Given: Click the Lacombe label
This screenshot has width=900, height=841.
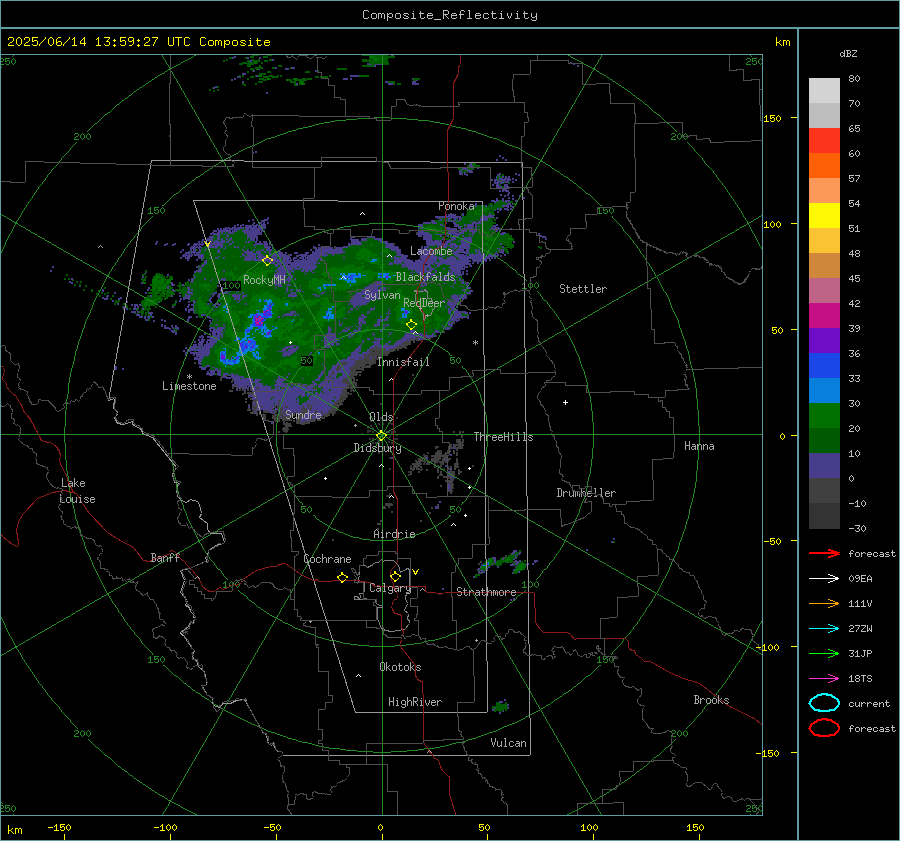Looking at the screenshot, I should (x=431, y=251).
